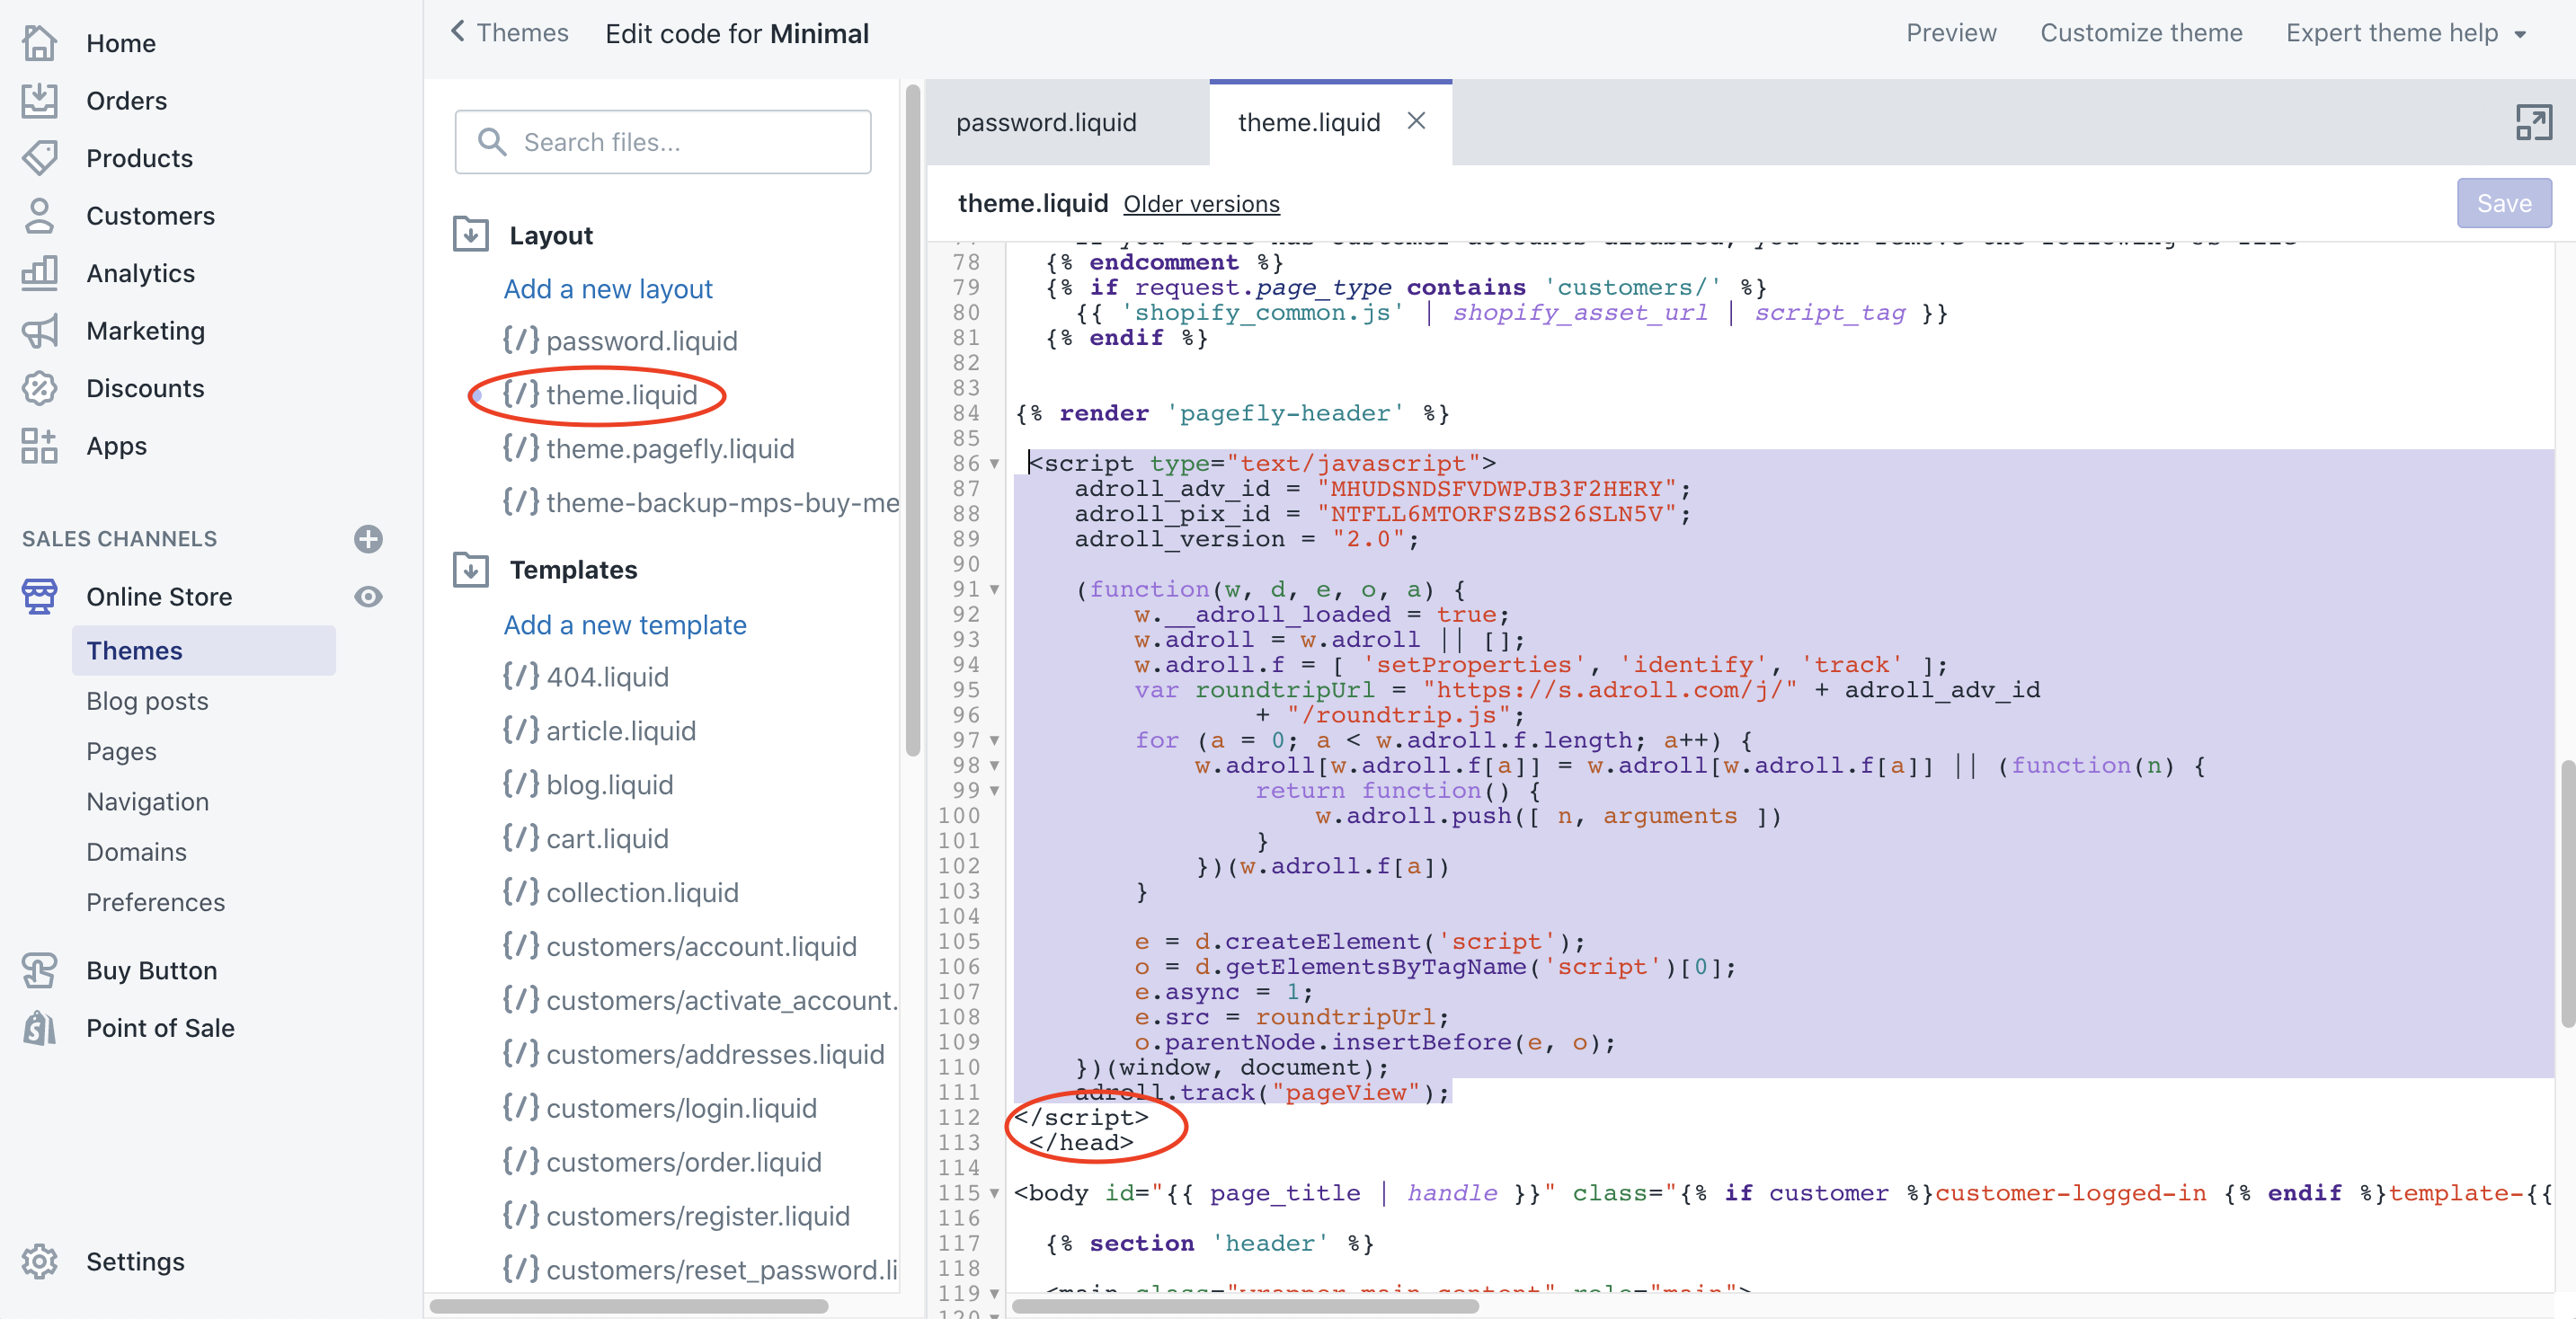Open Expert theme help dropdown
Viewport: 2576px width, 1319px height.
2406,33
